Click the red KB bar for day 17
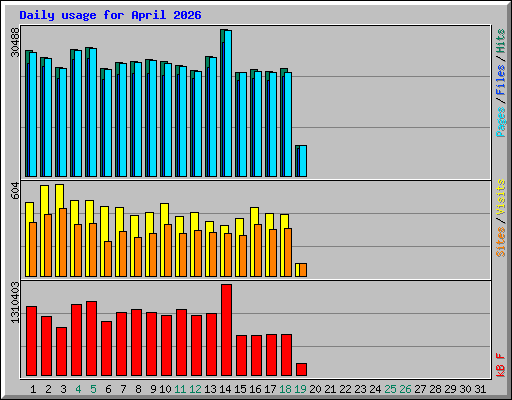 [x=271, y=355]
